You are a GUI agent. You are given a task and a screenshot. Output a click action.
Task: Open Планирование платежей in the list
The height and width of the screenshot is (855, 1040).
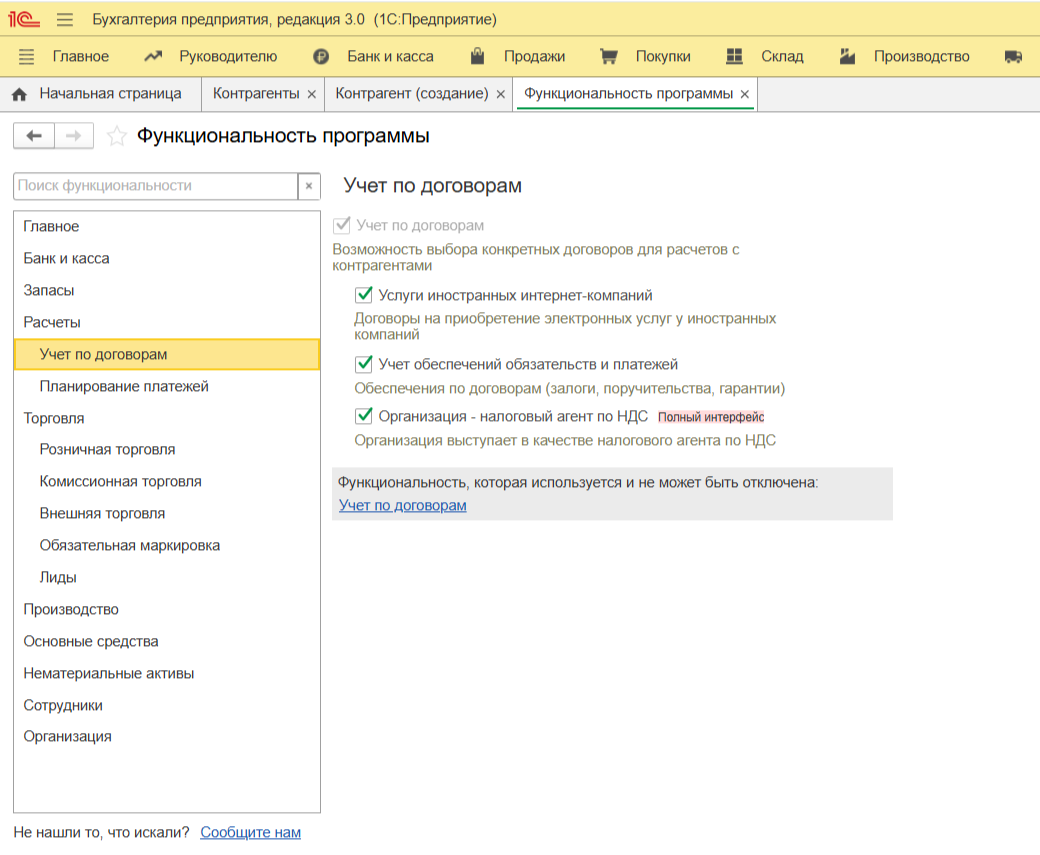coord(124,386)
